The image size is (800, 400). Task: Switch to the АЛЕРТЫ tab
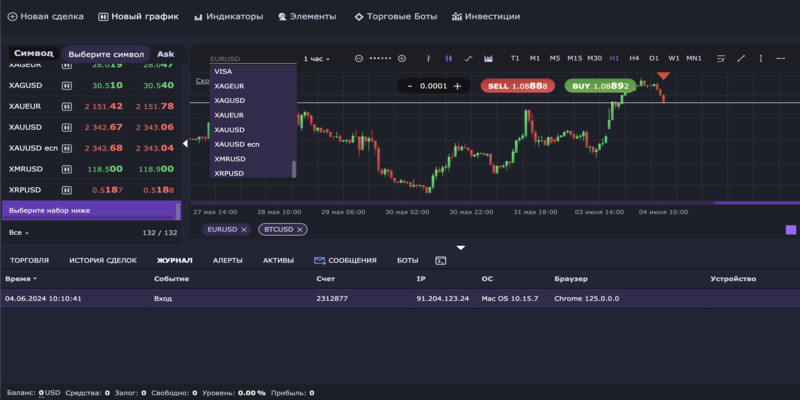point(228,261)
